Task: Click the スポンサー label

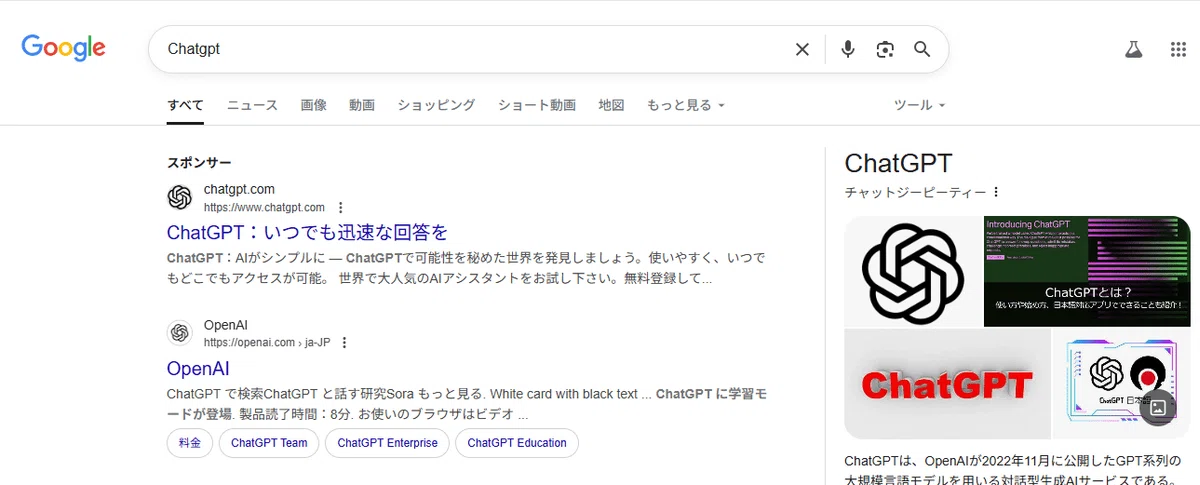Action: pyautogui.click(x=199, y=163)
